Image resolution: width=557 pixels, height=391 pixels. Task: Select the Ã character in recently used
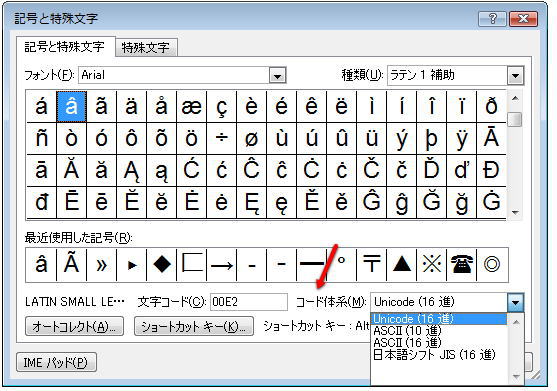click(71, 265)
